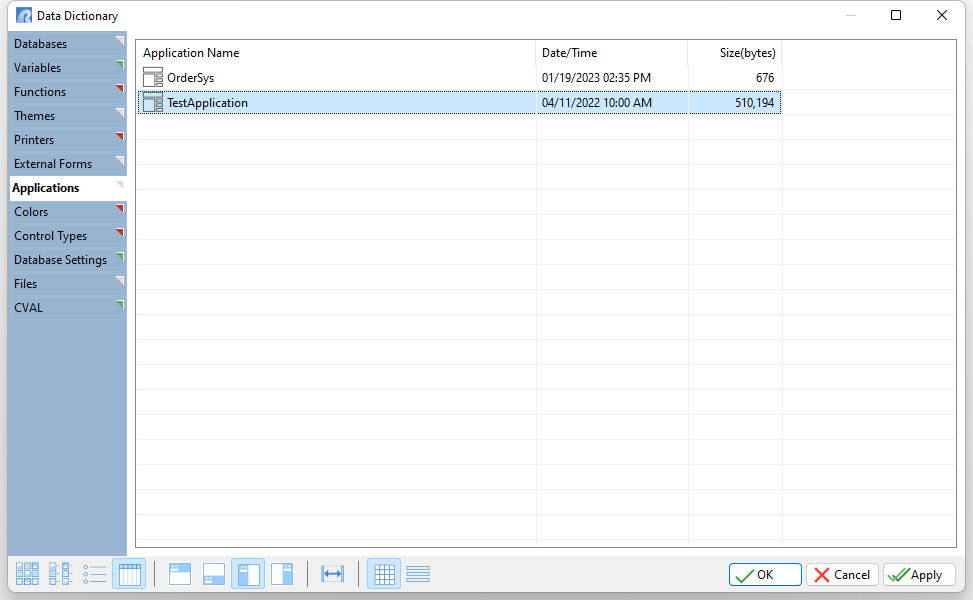
Task: Click the auto-fit column width icon
Action: click(333, 574)
